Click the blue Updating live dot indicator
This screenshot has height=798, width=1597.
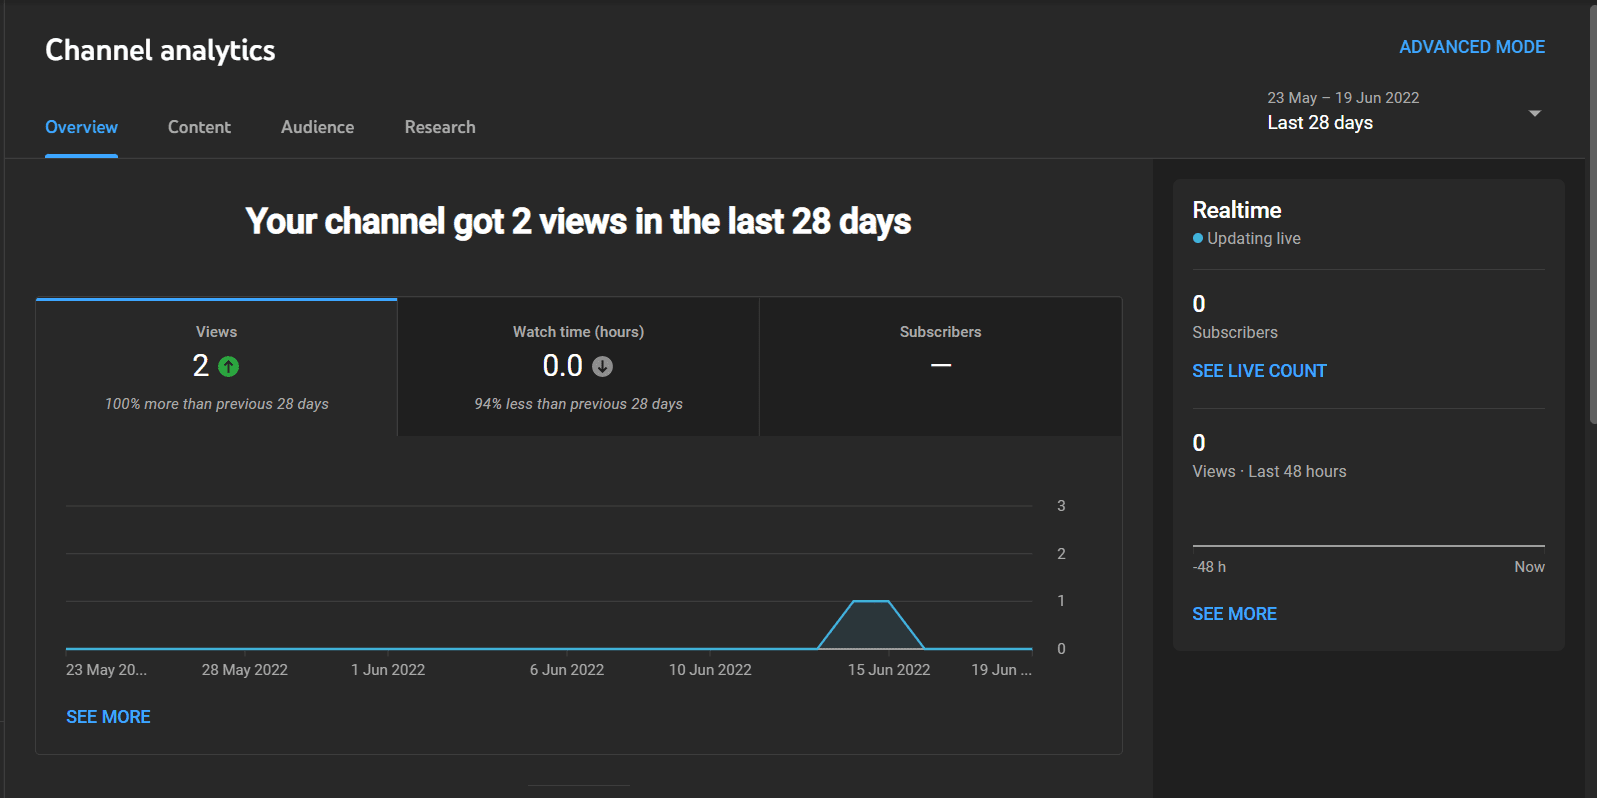[1198, 238]
